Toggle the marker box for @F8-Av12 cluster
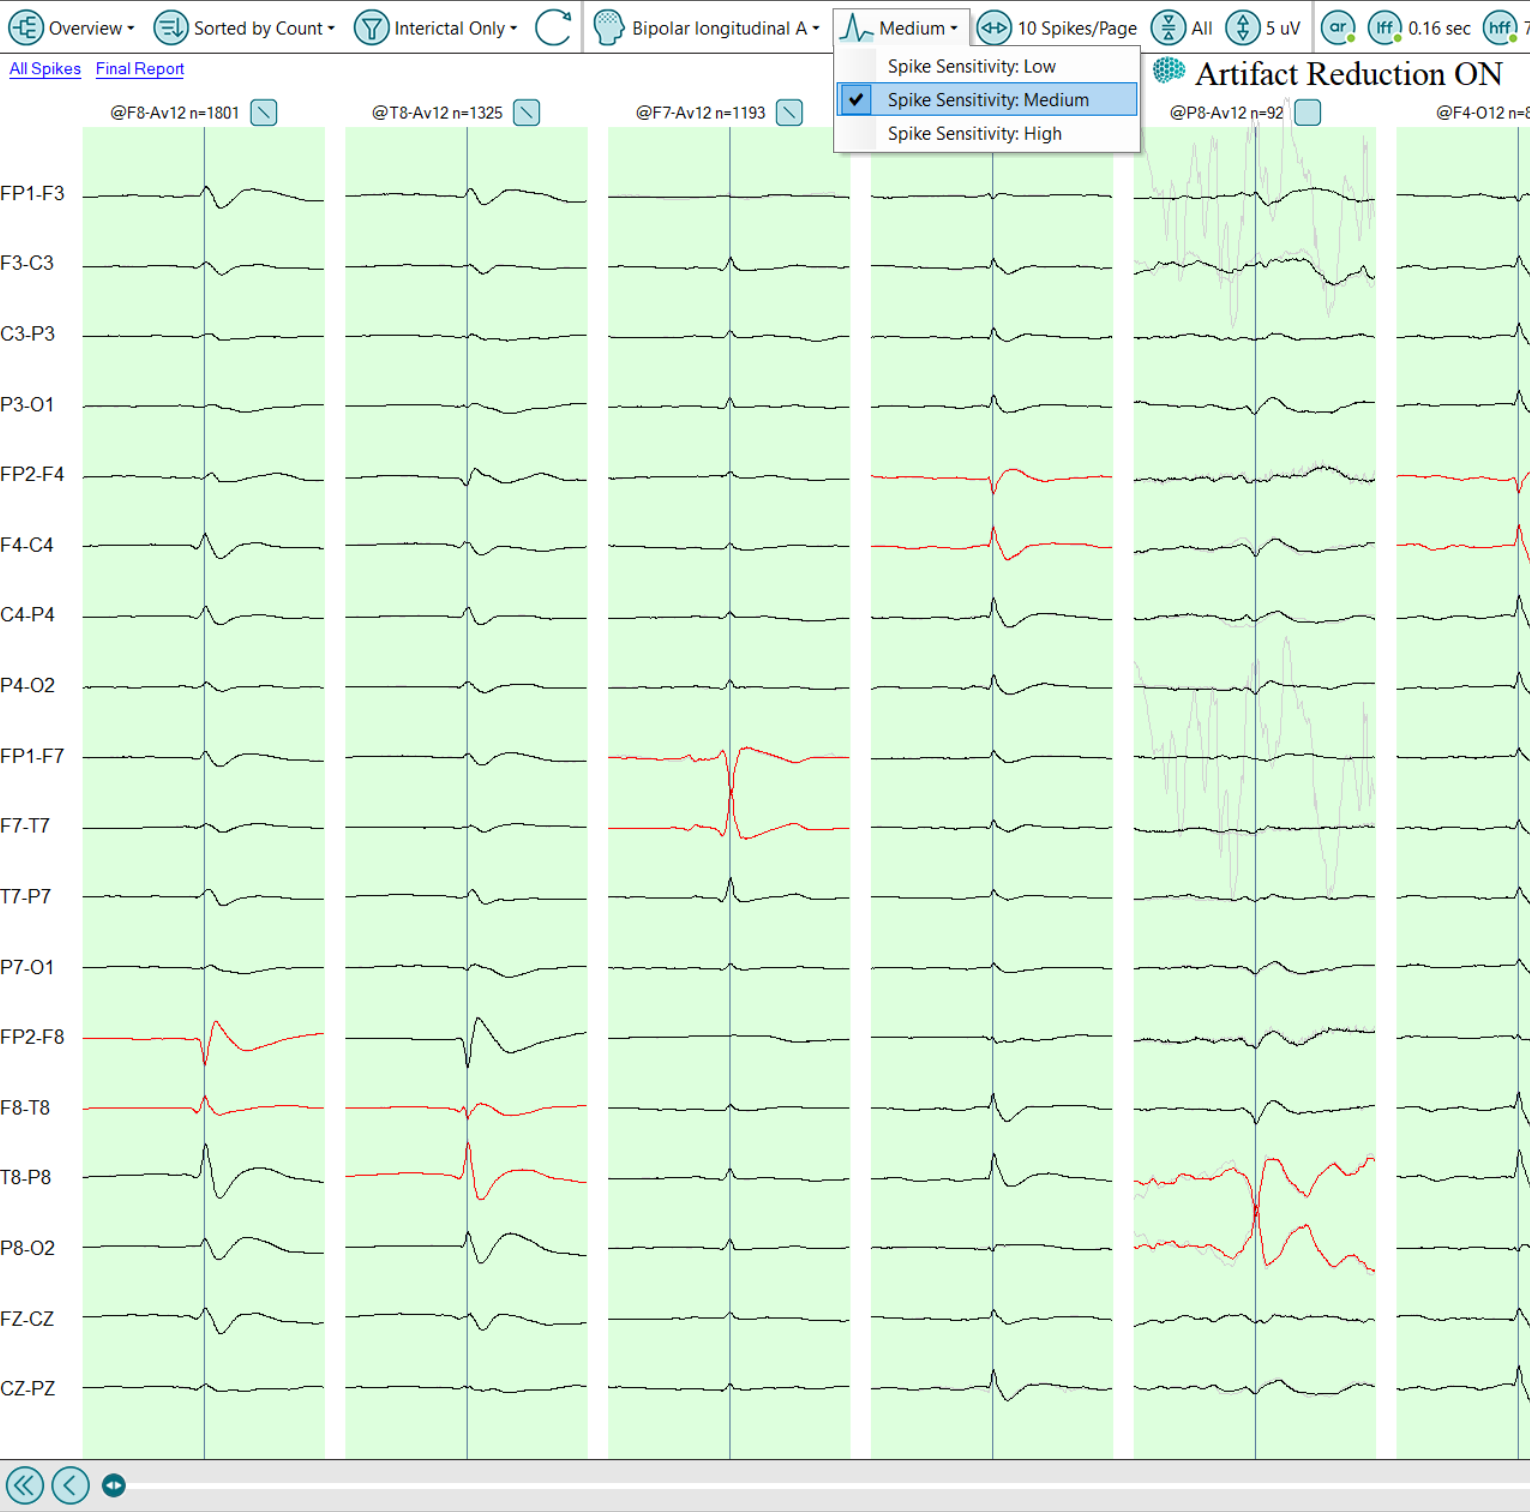 [264, 113]
